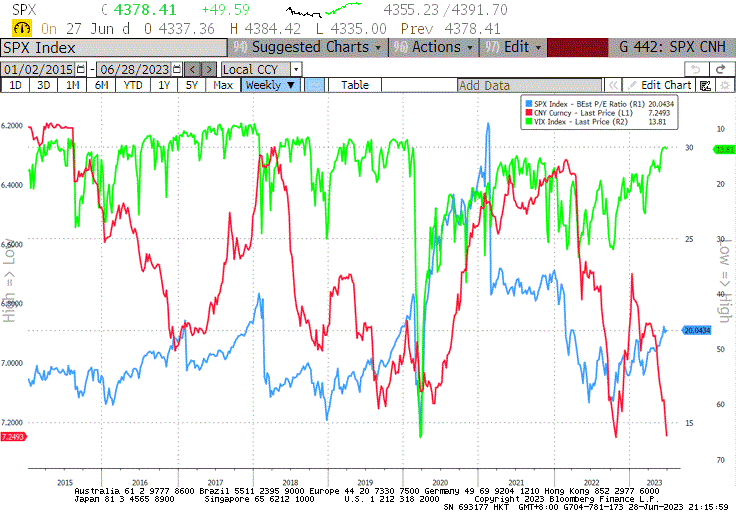
Task: Click the 2020 label on the time axis
Action: pos(440,483)
